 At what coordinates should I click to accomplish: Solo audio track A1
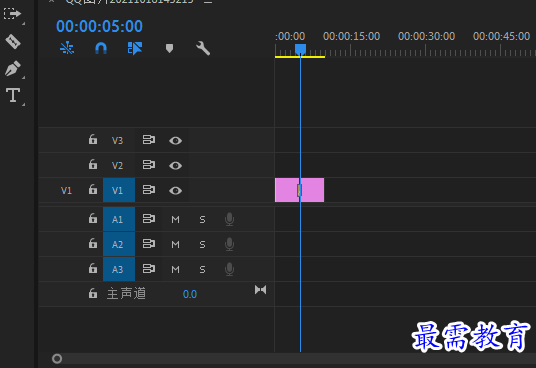tap(202, 219)
